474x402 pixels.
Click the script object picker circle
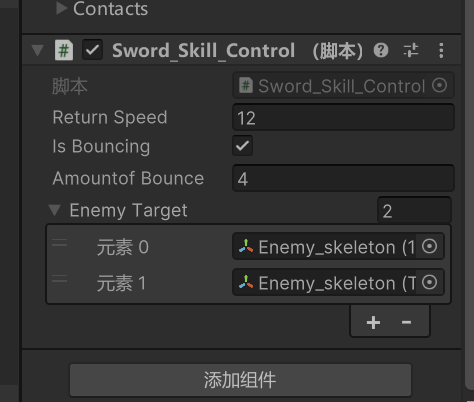pos(439,85)
